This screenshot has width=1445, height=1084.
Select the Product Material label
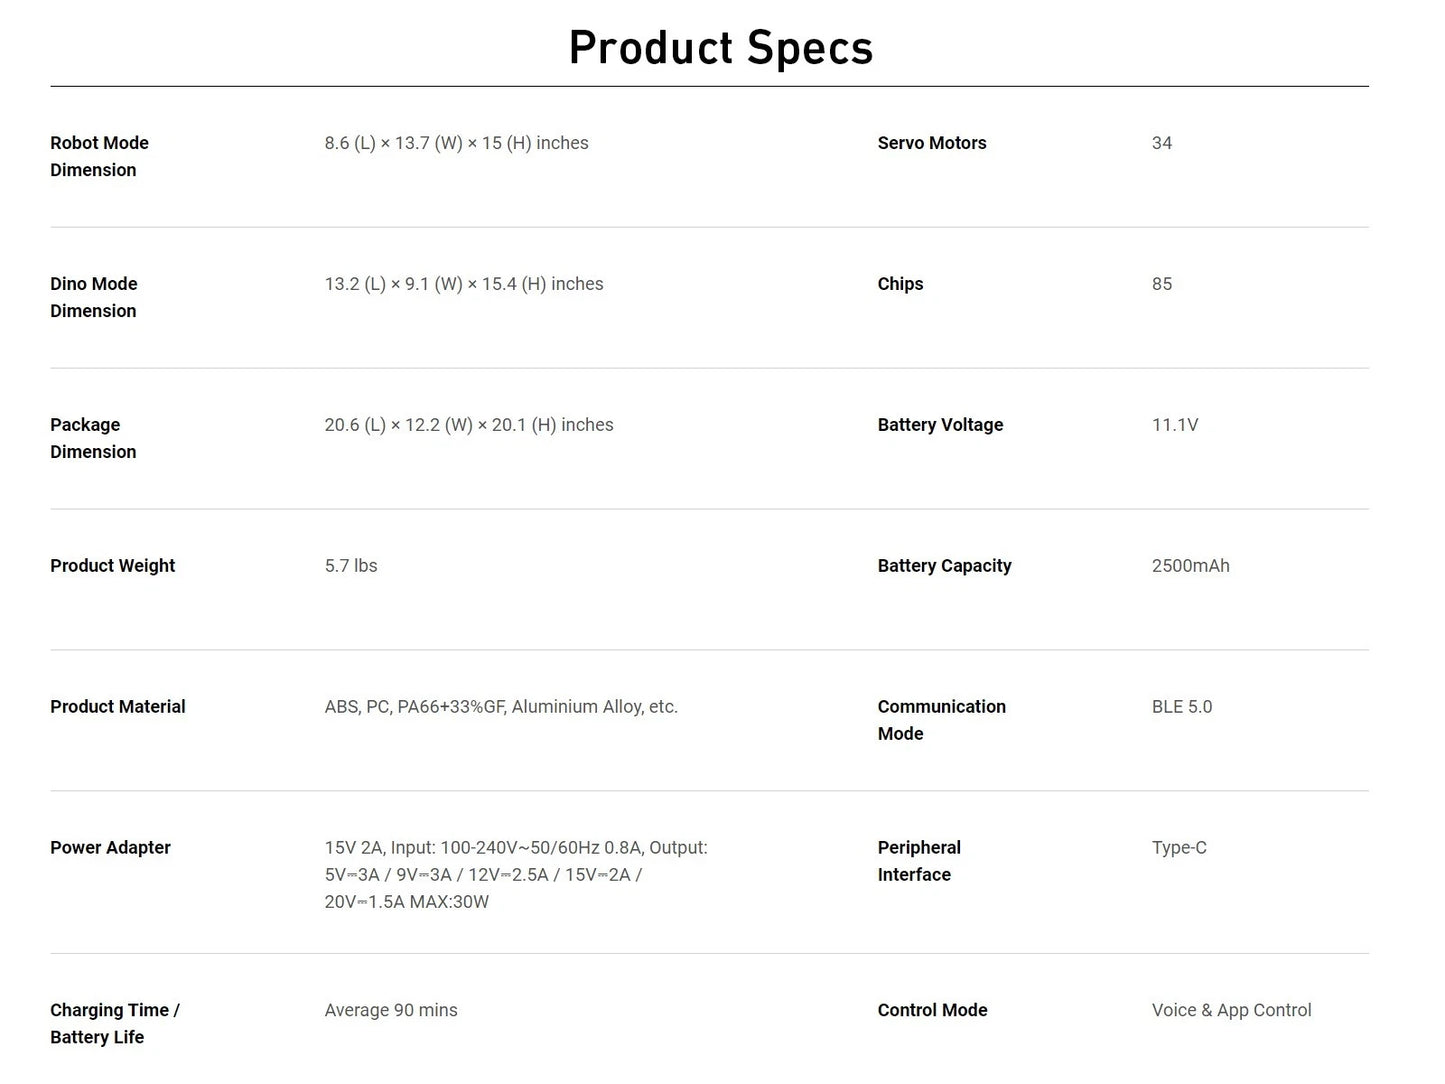coord(118,707)
